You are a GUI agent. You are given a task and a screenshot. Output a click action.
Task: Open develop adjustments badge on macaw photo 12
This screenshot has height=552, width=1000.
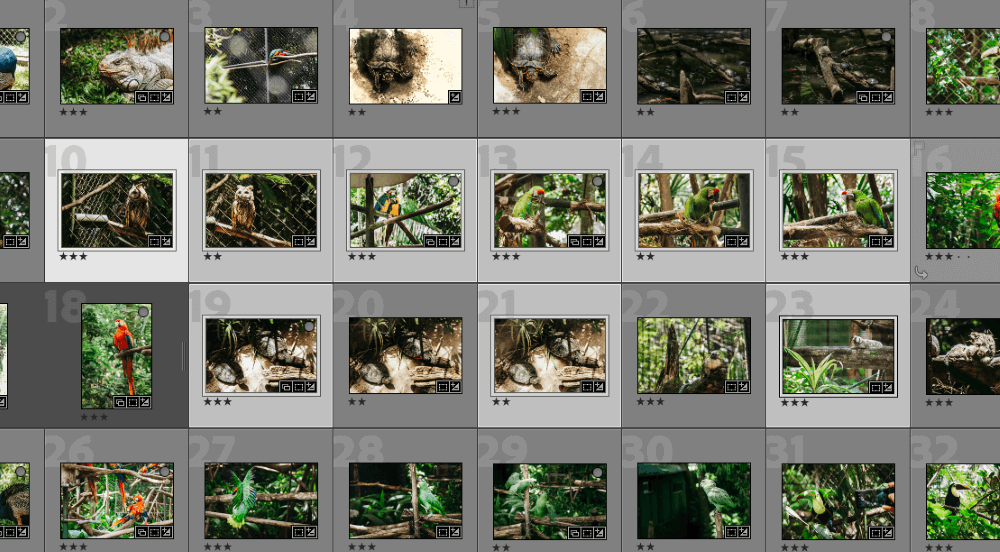click(455, 242)
